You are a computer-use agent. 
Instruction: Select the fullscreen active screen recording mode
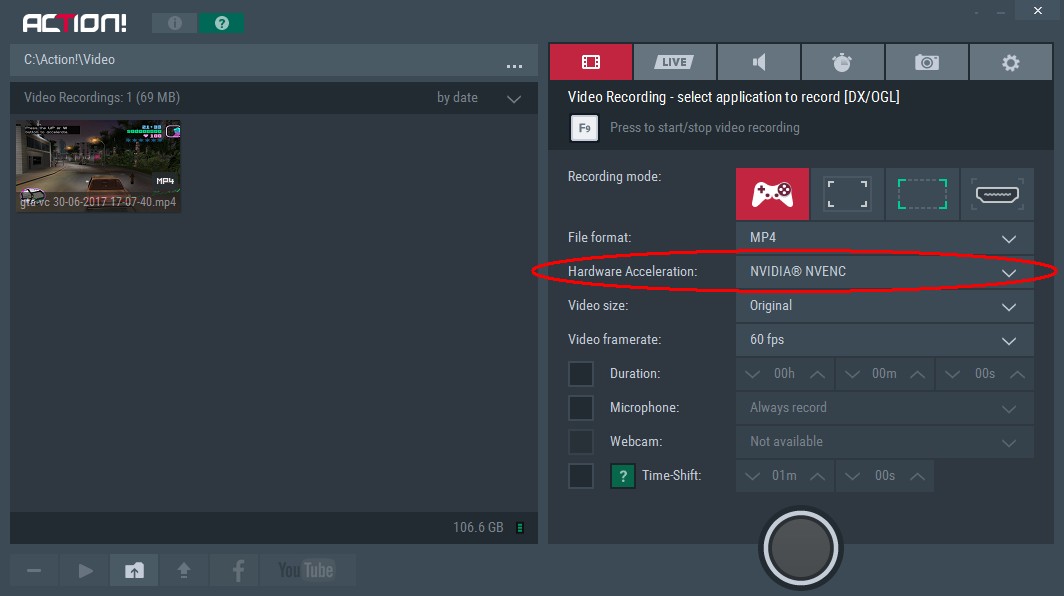(x=847, y=194)
